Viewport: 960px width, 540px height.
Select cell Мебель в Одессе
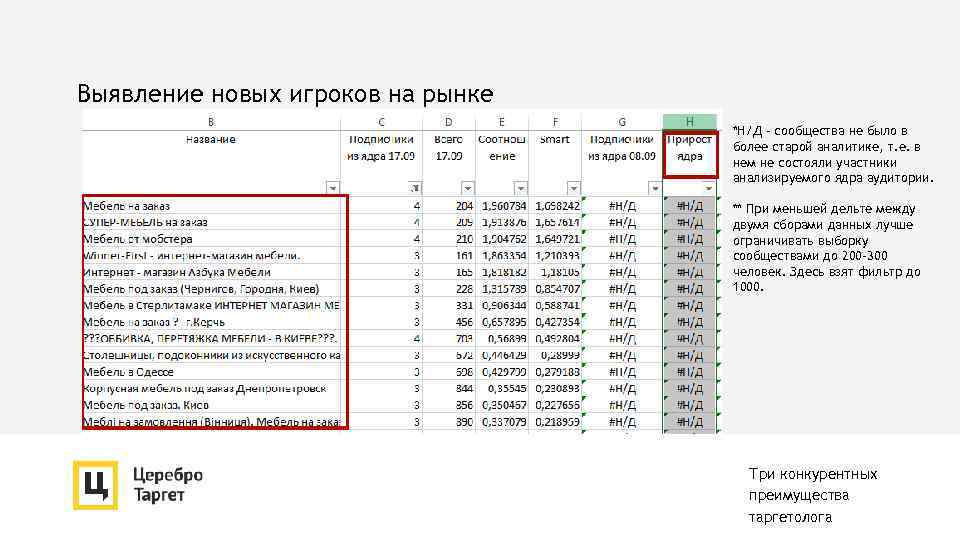pos(211,372)
